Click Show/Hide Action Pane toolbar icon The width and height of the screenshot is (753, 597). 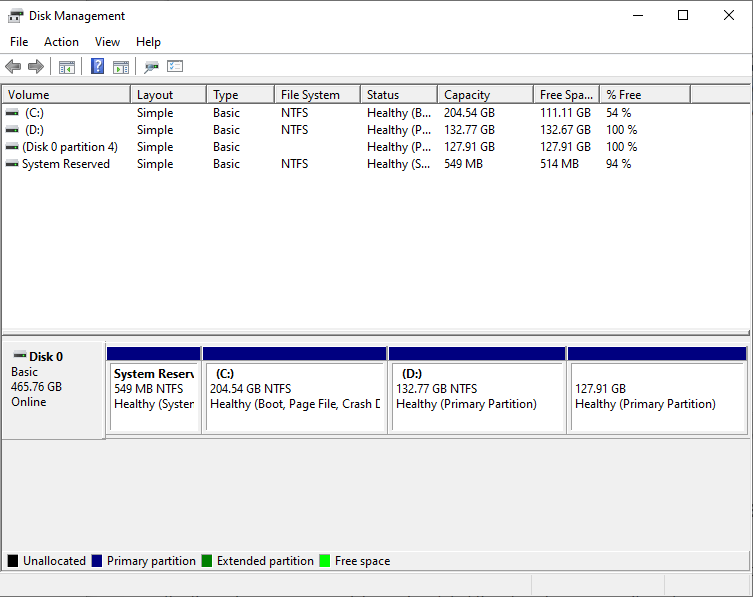coord(121,67)
